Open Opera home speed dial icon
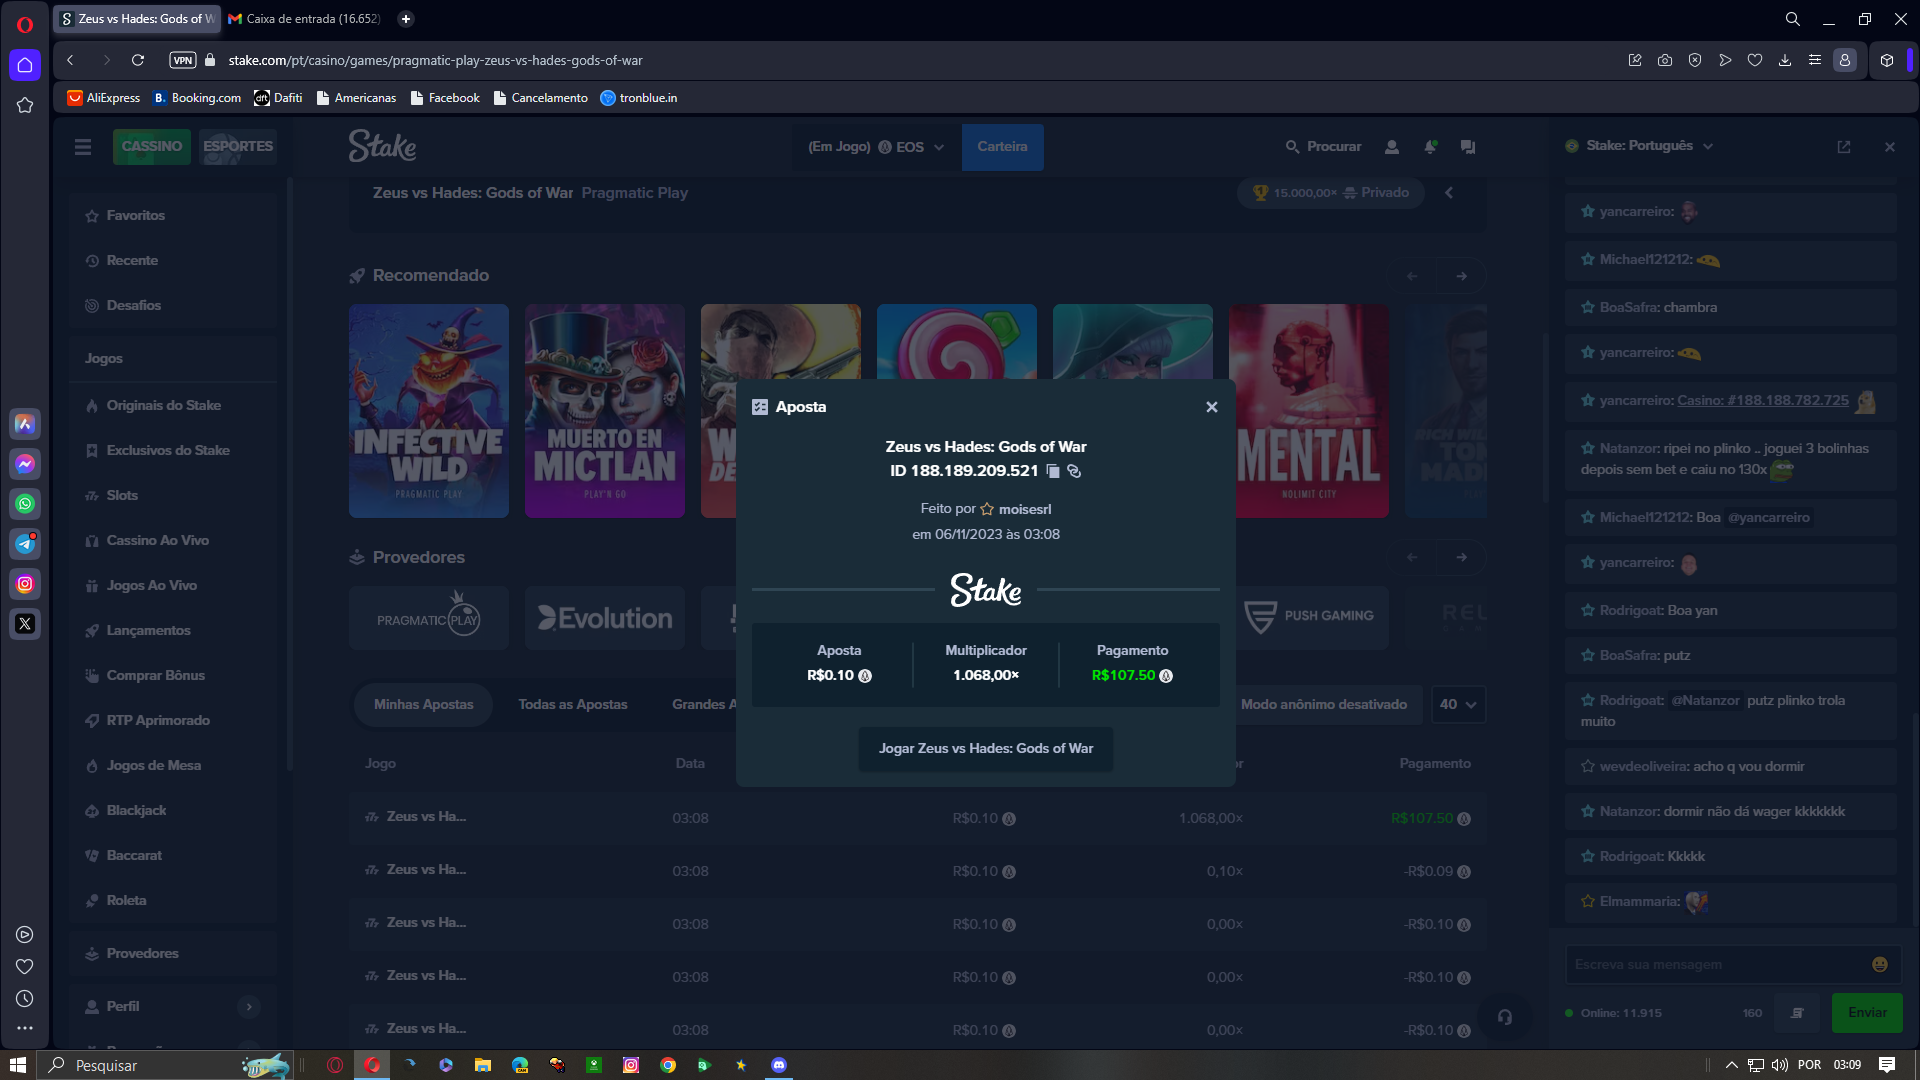 tap(25, 65)
